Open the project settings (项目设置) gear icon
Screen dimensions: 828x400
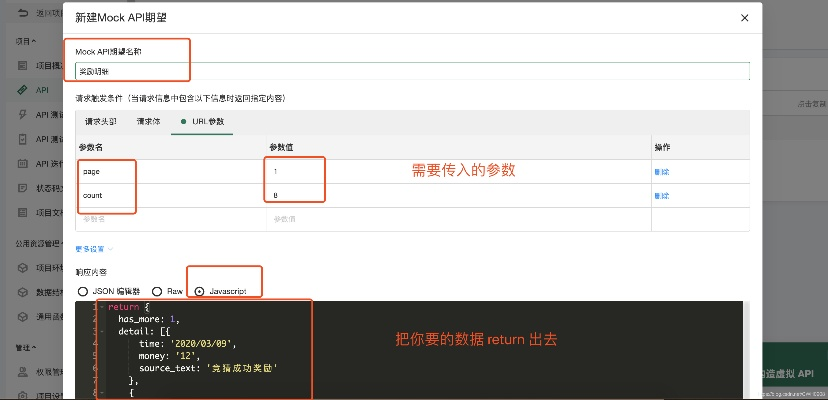tap(22, 395)
